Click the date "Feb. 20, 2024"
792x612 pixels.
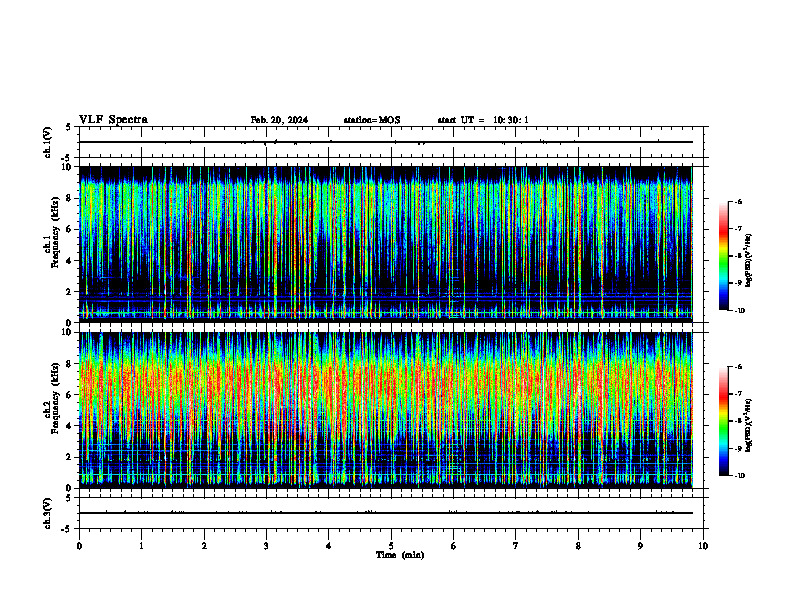coord(279,120)
